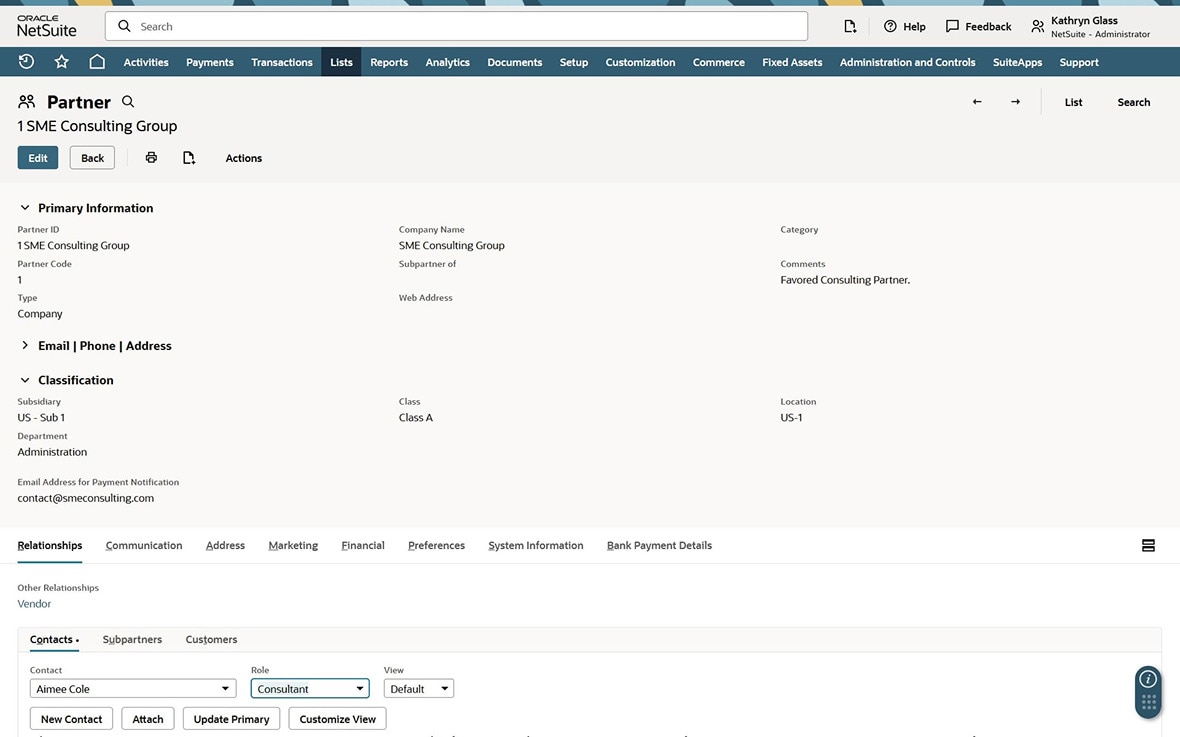Click the print icon
The image size is (1180, 737).
[151, 158]
